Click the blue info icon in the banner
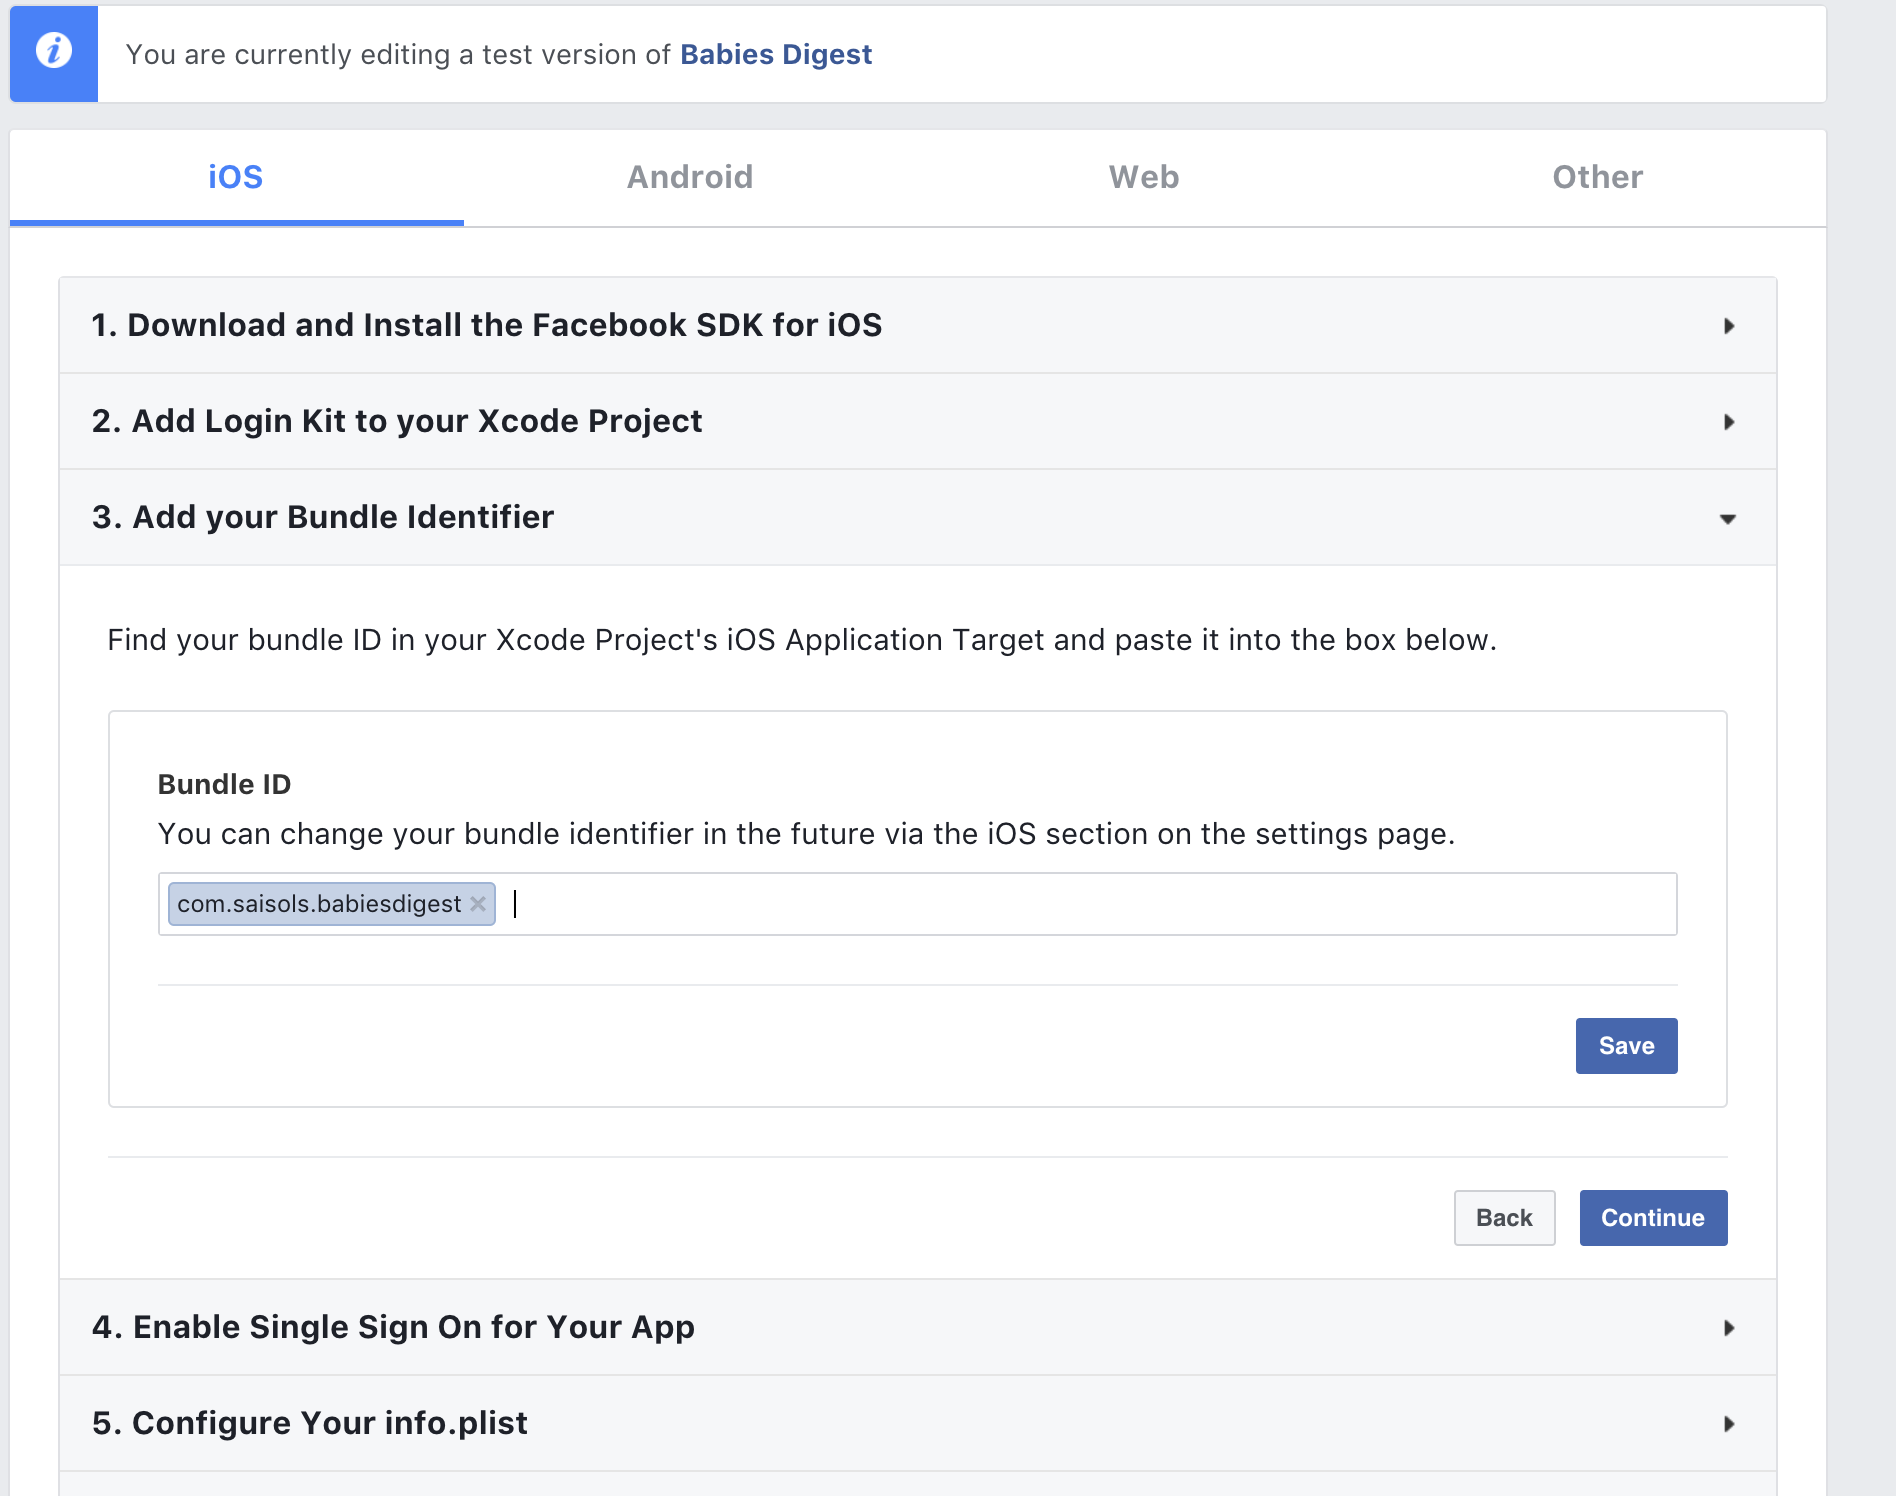 (54, 50)
